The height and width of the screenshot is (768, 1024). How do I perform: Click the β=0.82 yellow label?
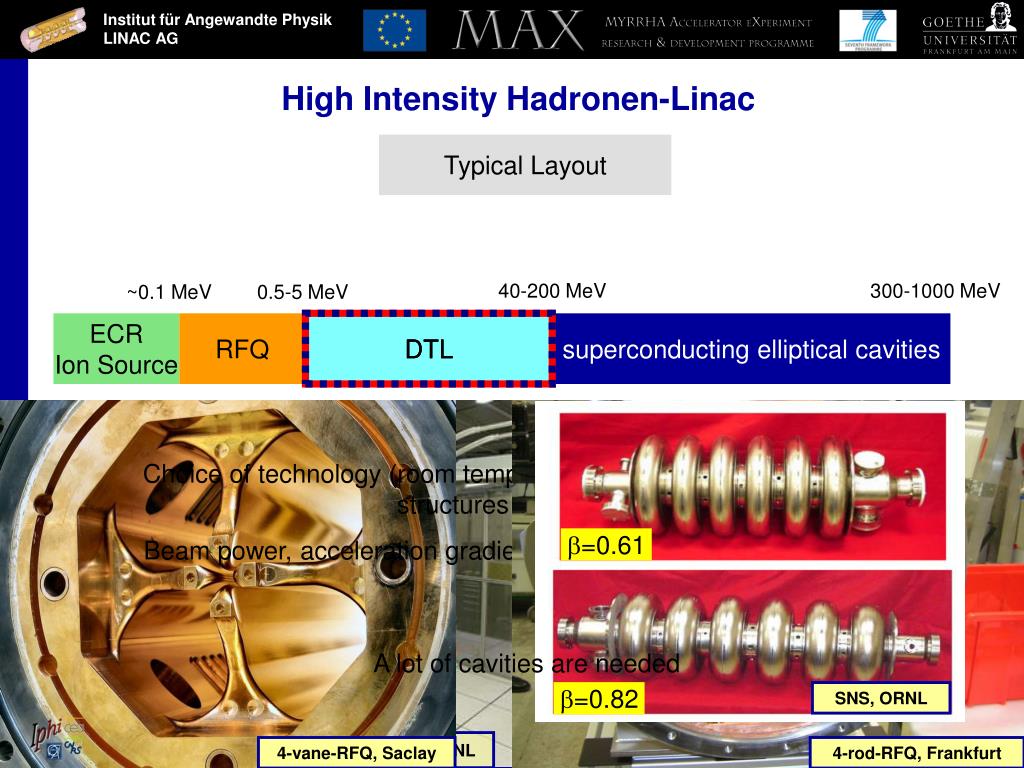[599, 699]
